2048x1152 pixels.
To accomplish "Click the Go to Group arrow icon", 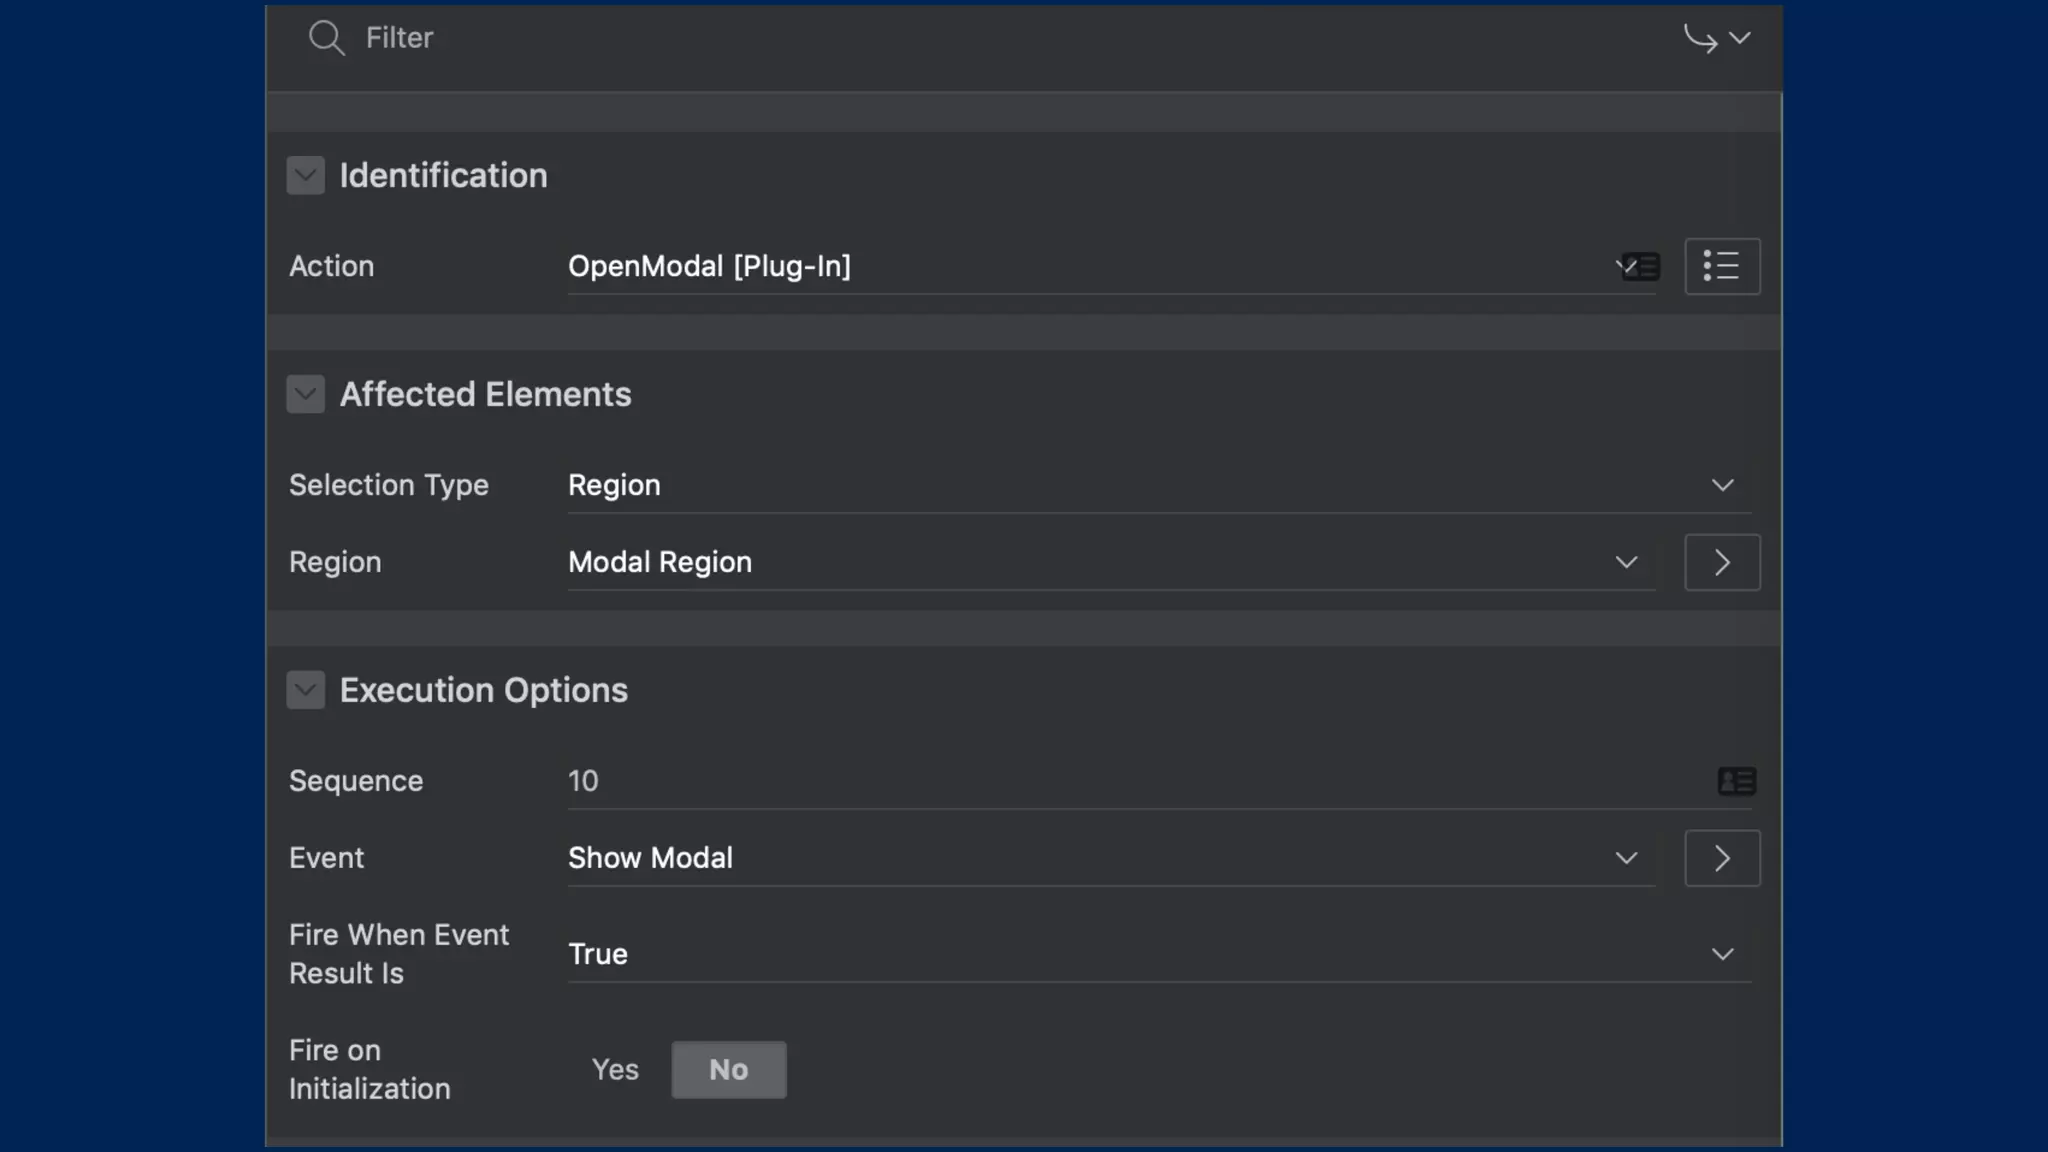I will [1699, 38].
